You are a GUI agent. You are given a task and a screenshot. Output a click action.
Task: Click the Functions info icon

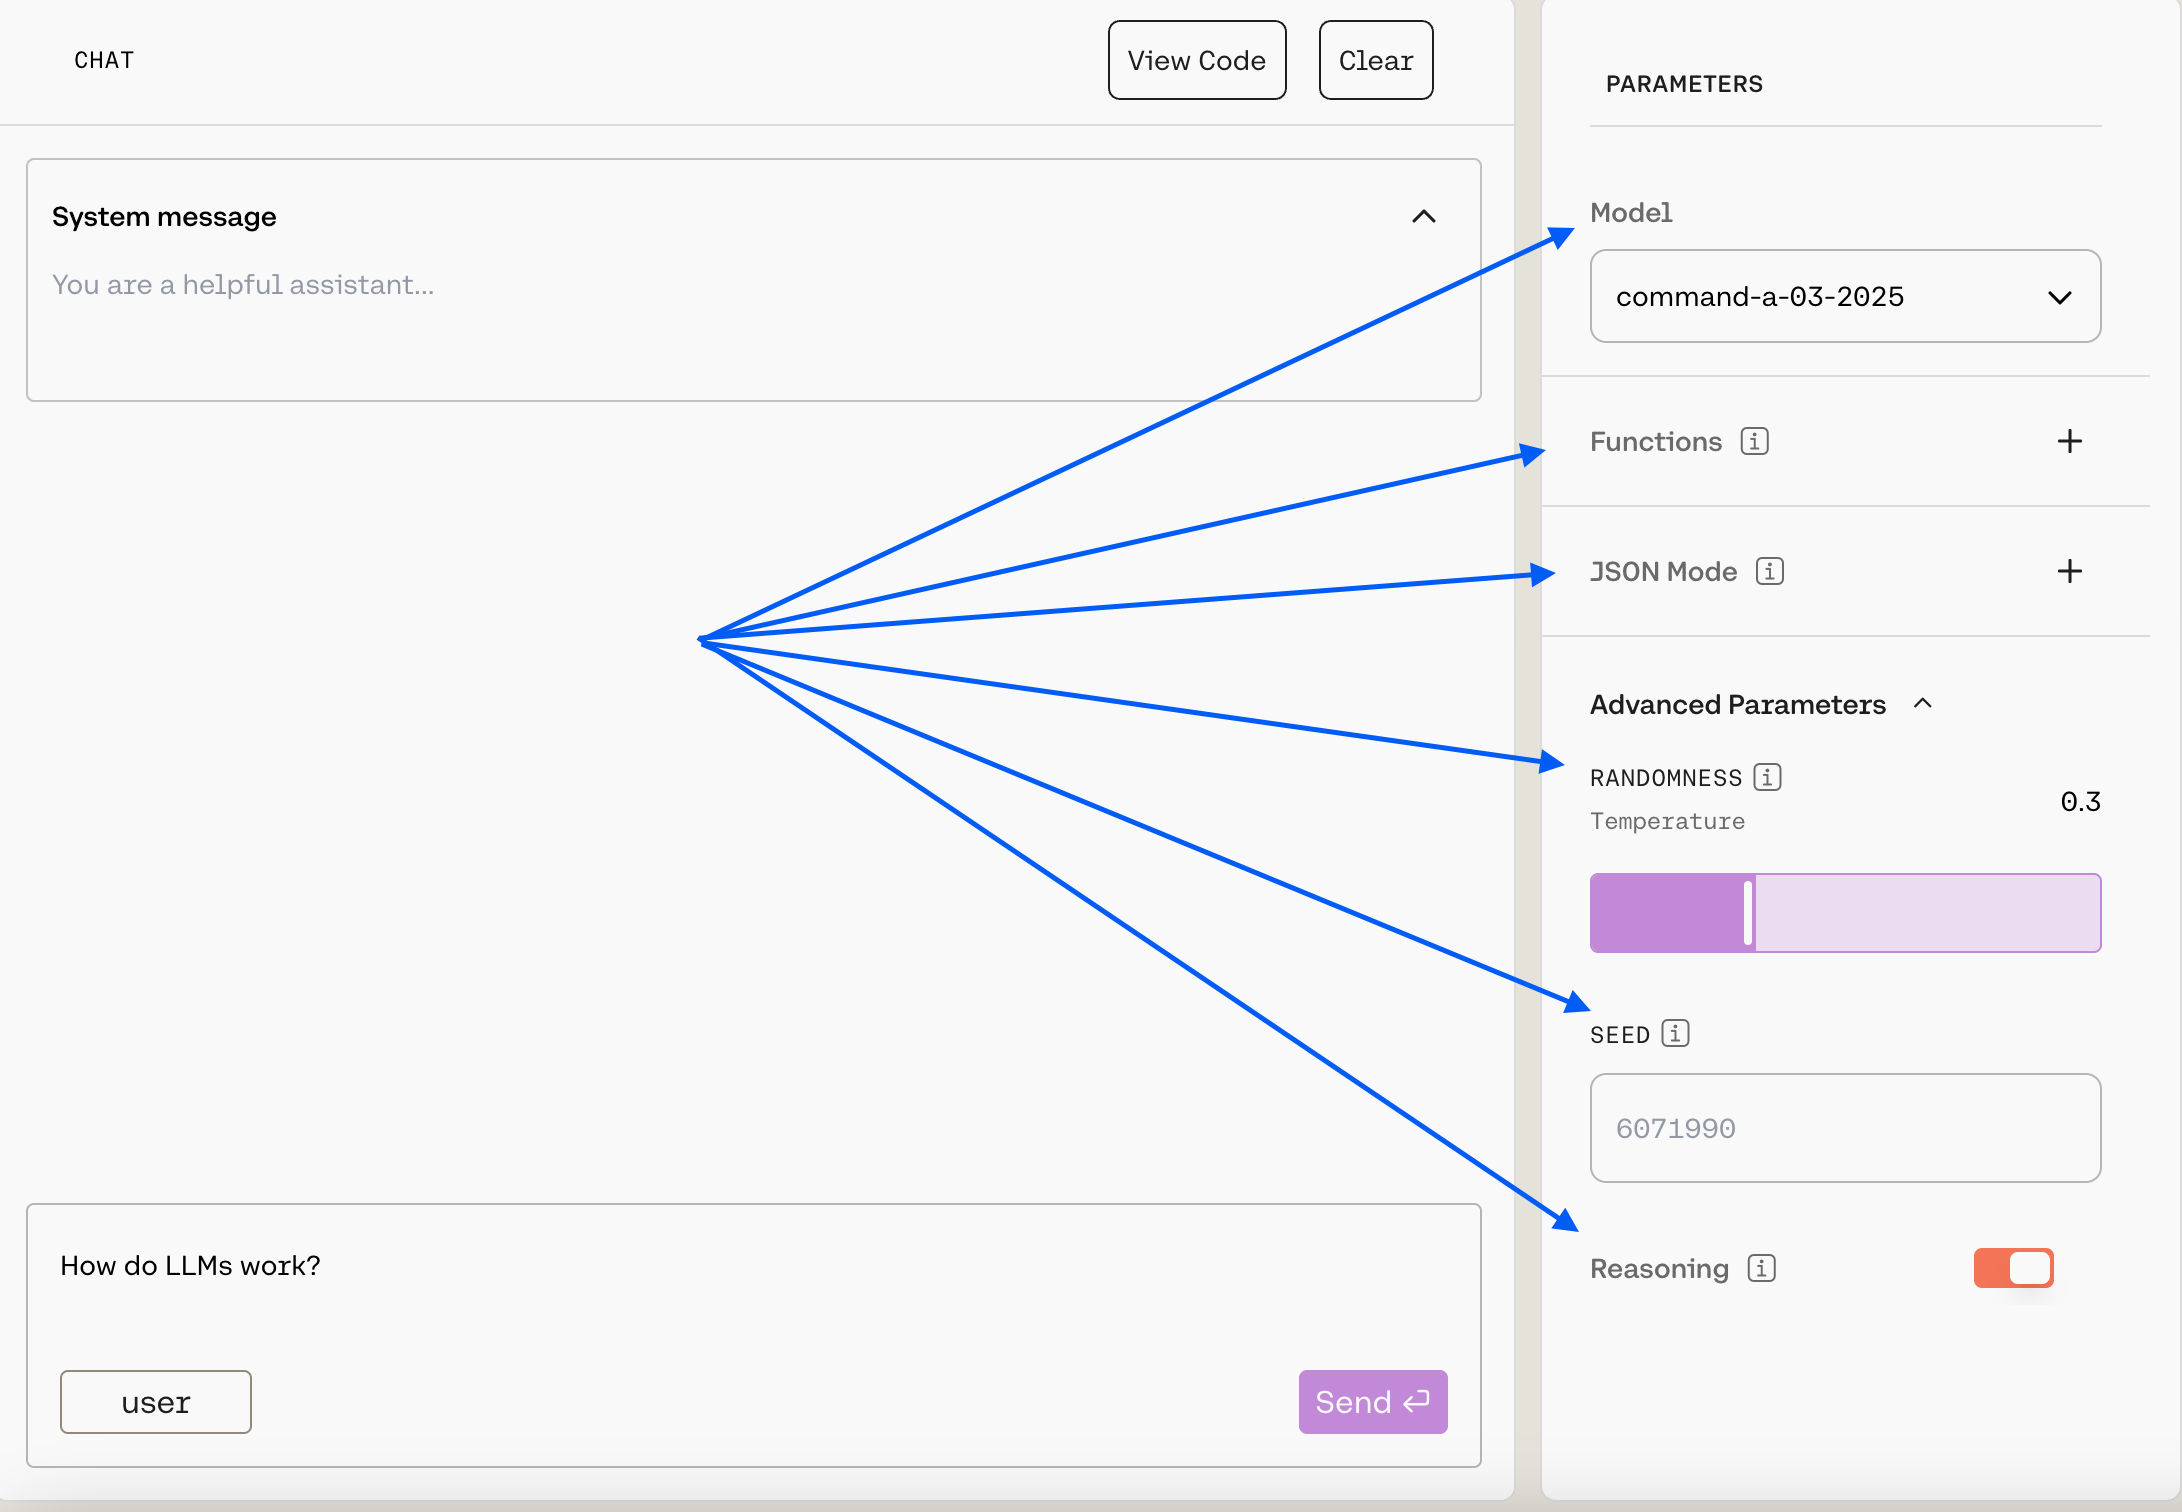1754,441
